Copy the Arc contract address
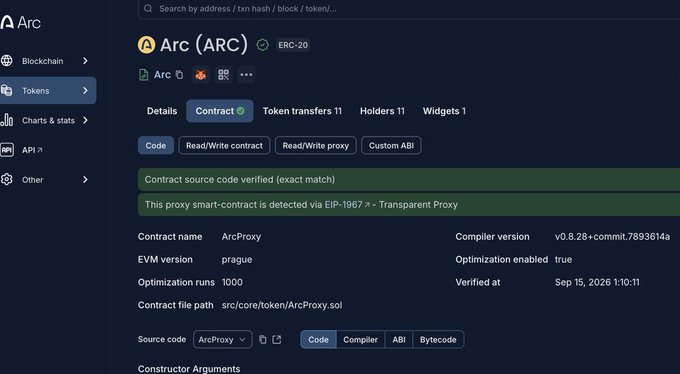The height and width of the screenshot is (374, 680). (179, 75)
